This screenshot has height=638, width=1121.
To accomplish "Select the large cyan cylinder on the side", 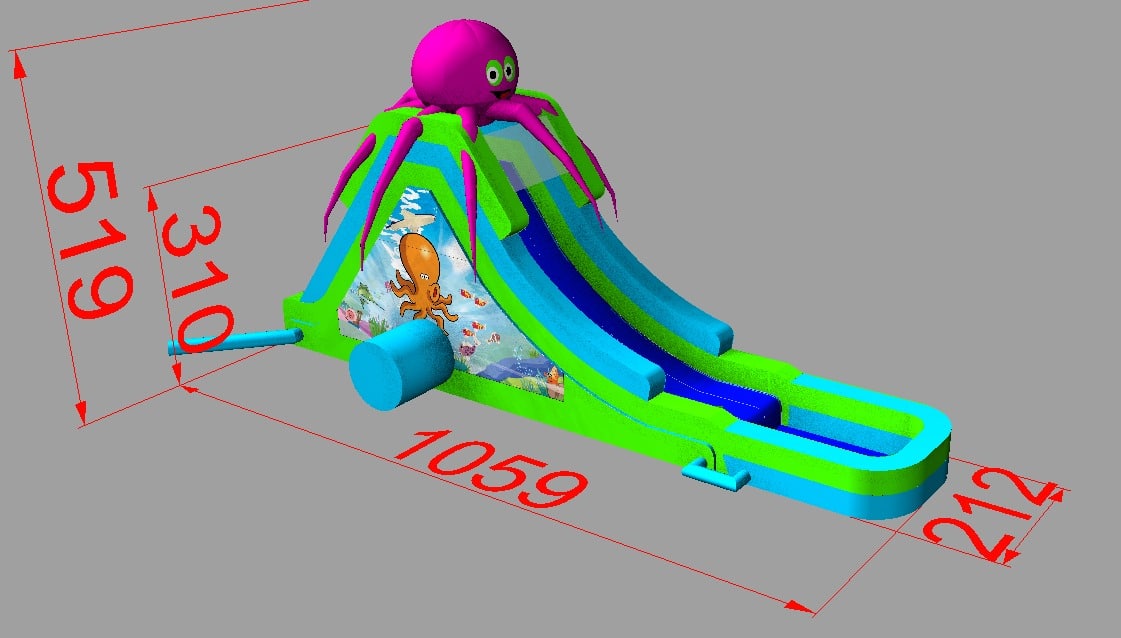I will point(401,364).
